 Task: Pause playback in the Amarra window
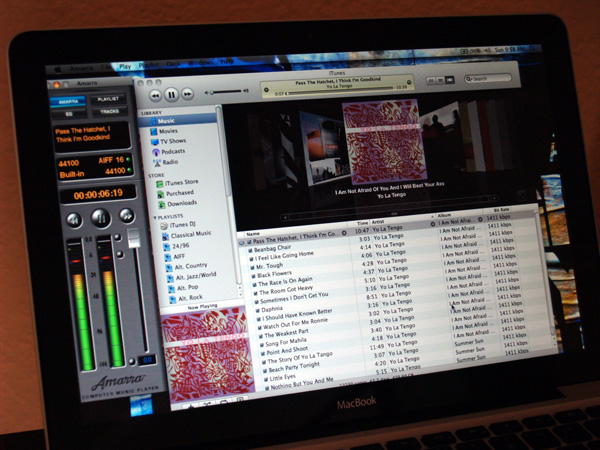(101, 218)
